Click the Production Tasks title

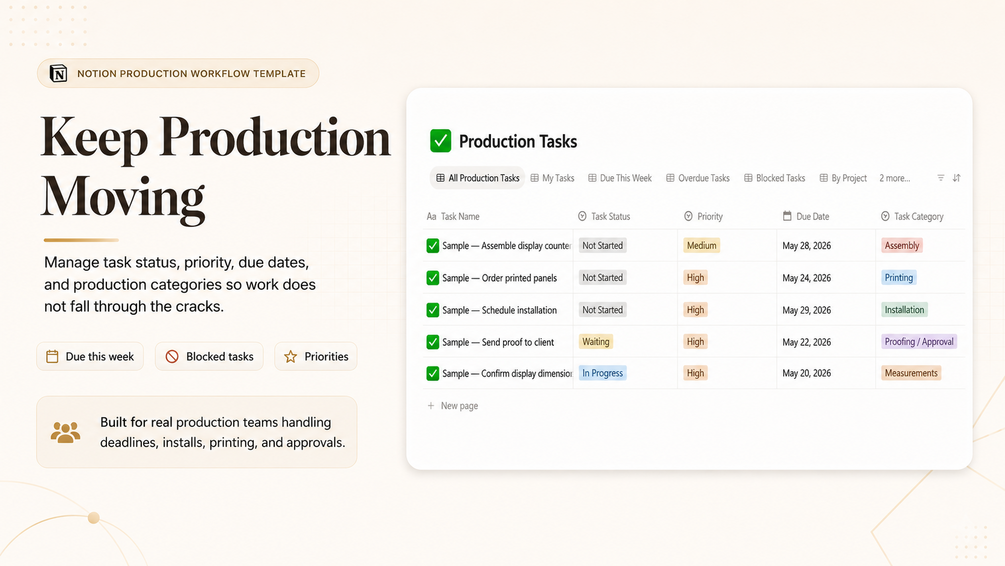coord(518,141)
